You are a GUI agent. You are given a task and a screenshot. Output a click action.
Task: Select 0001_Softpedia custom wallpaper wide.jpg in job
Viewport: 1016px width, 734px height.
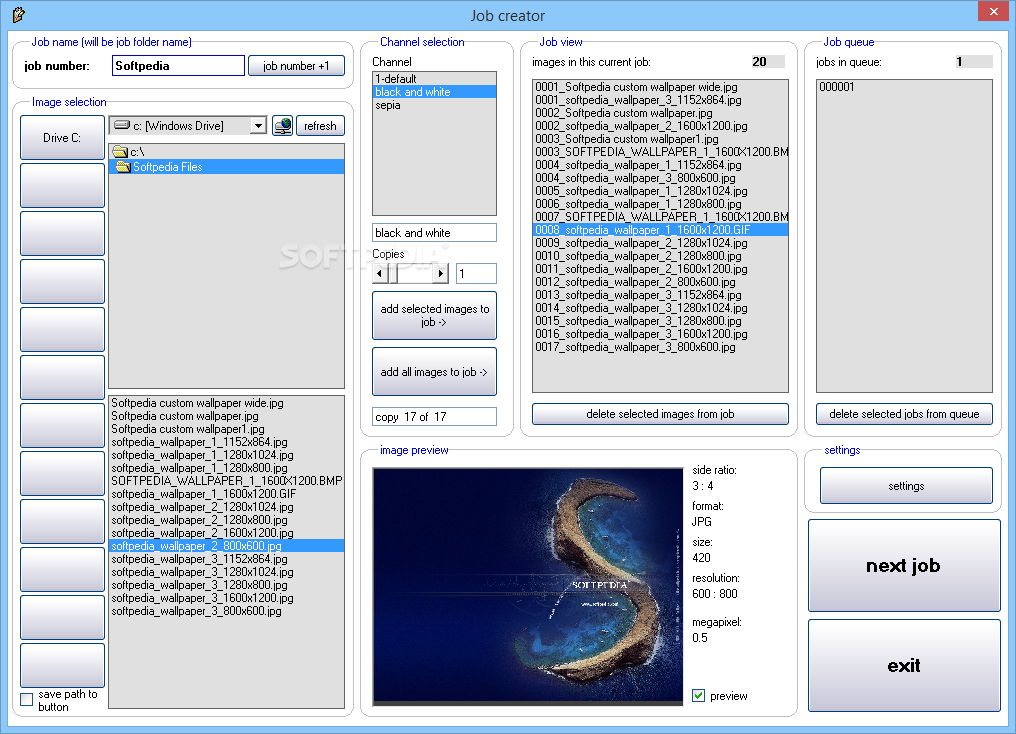[x=660, y=87]
